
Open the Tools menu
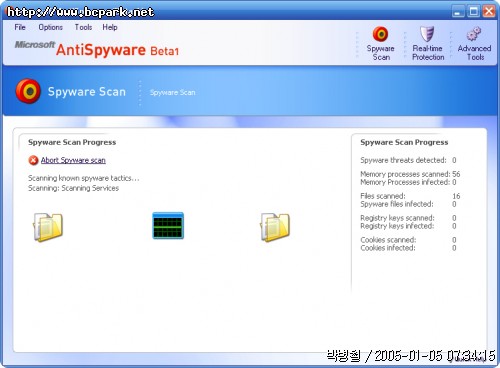coord(83,27)
